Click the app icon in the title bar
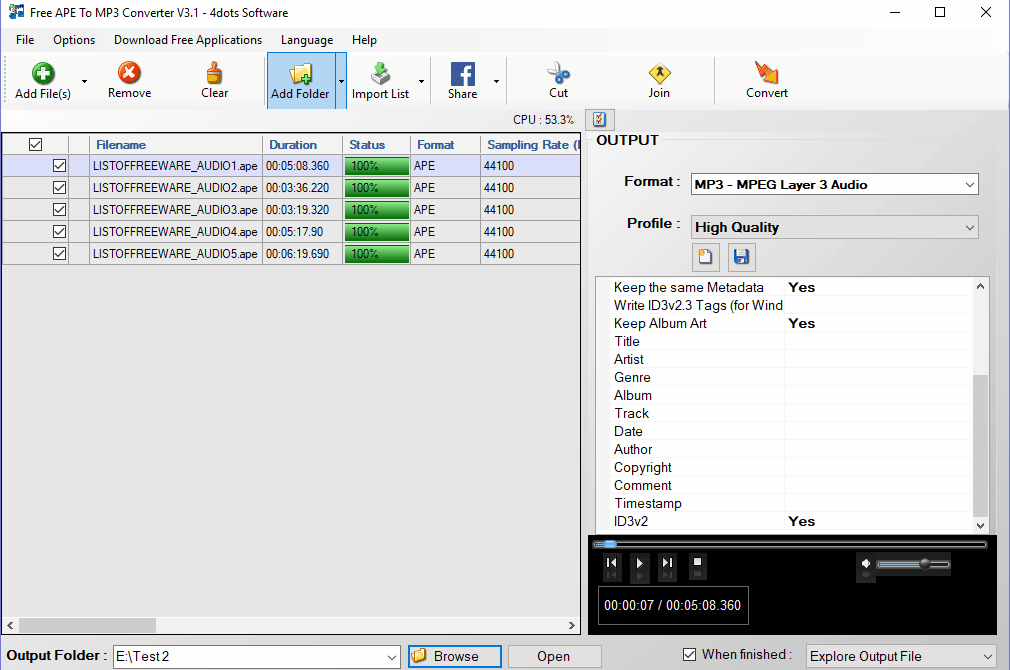The width and height of the screenshot is (1010, 670). coord(15,12)
